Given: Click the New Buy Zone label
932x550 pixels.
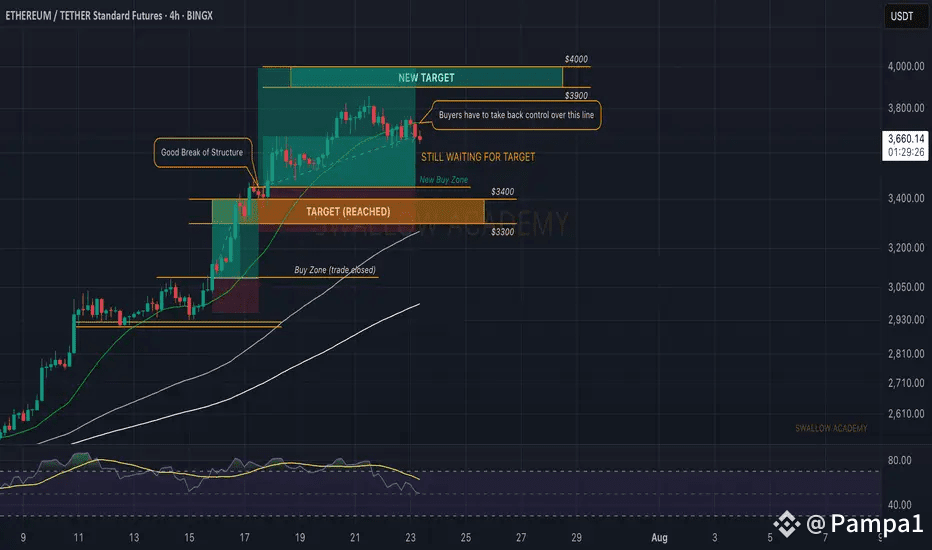Looking at the screenshot, I should 443,180.
